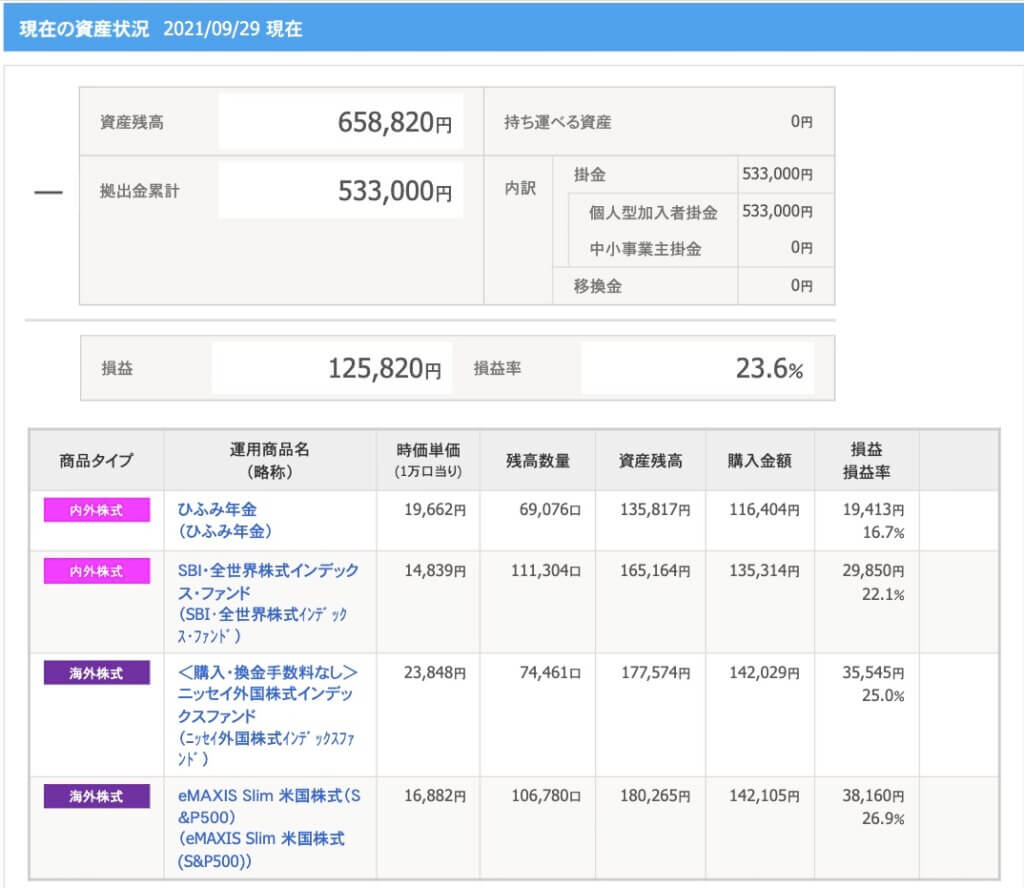1024x888 pixels.
Task: Select the balance 135,817円
Action: pyautogui.click(x=655, y=509)
